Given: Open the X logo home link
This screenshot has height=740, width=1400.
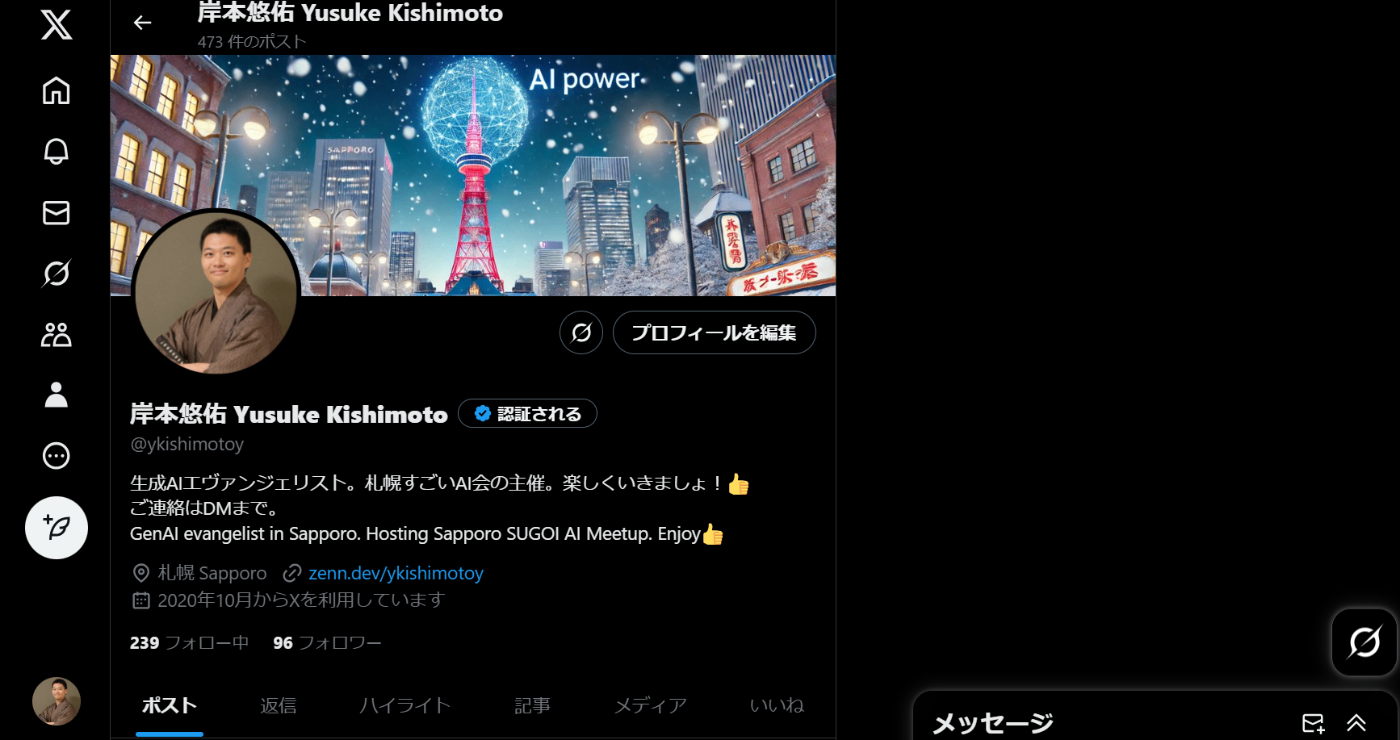Looking at the screenshot, I should [56, 25].
